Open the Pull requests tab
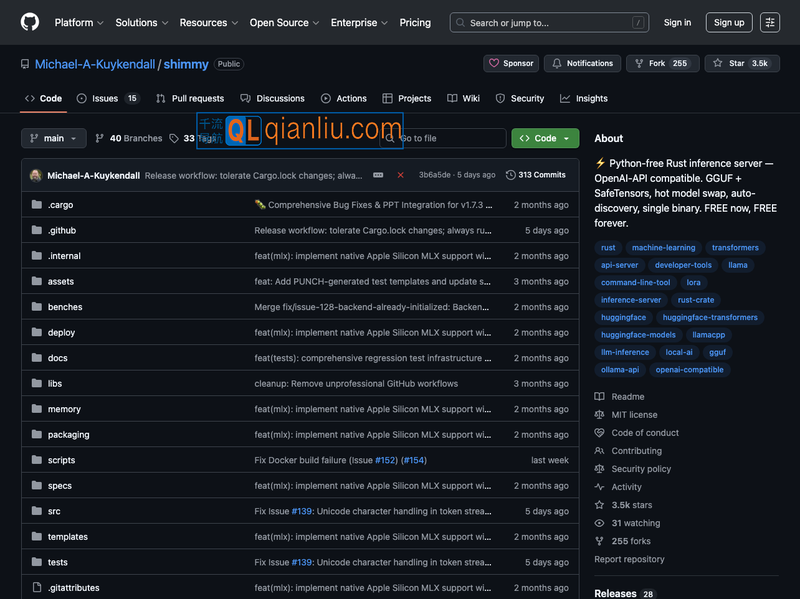800x599 pixels. click(x=190, y=98)
